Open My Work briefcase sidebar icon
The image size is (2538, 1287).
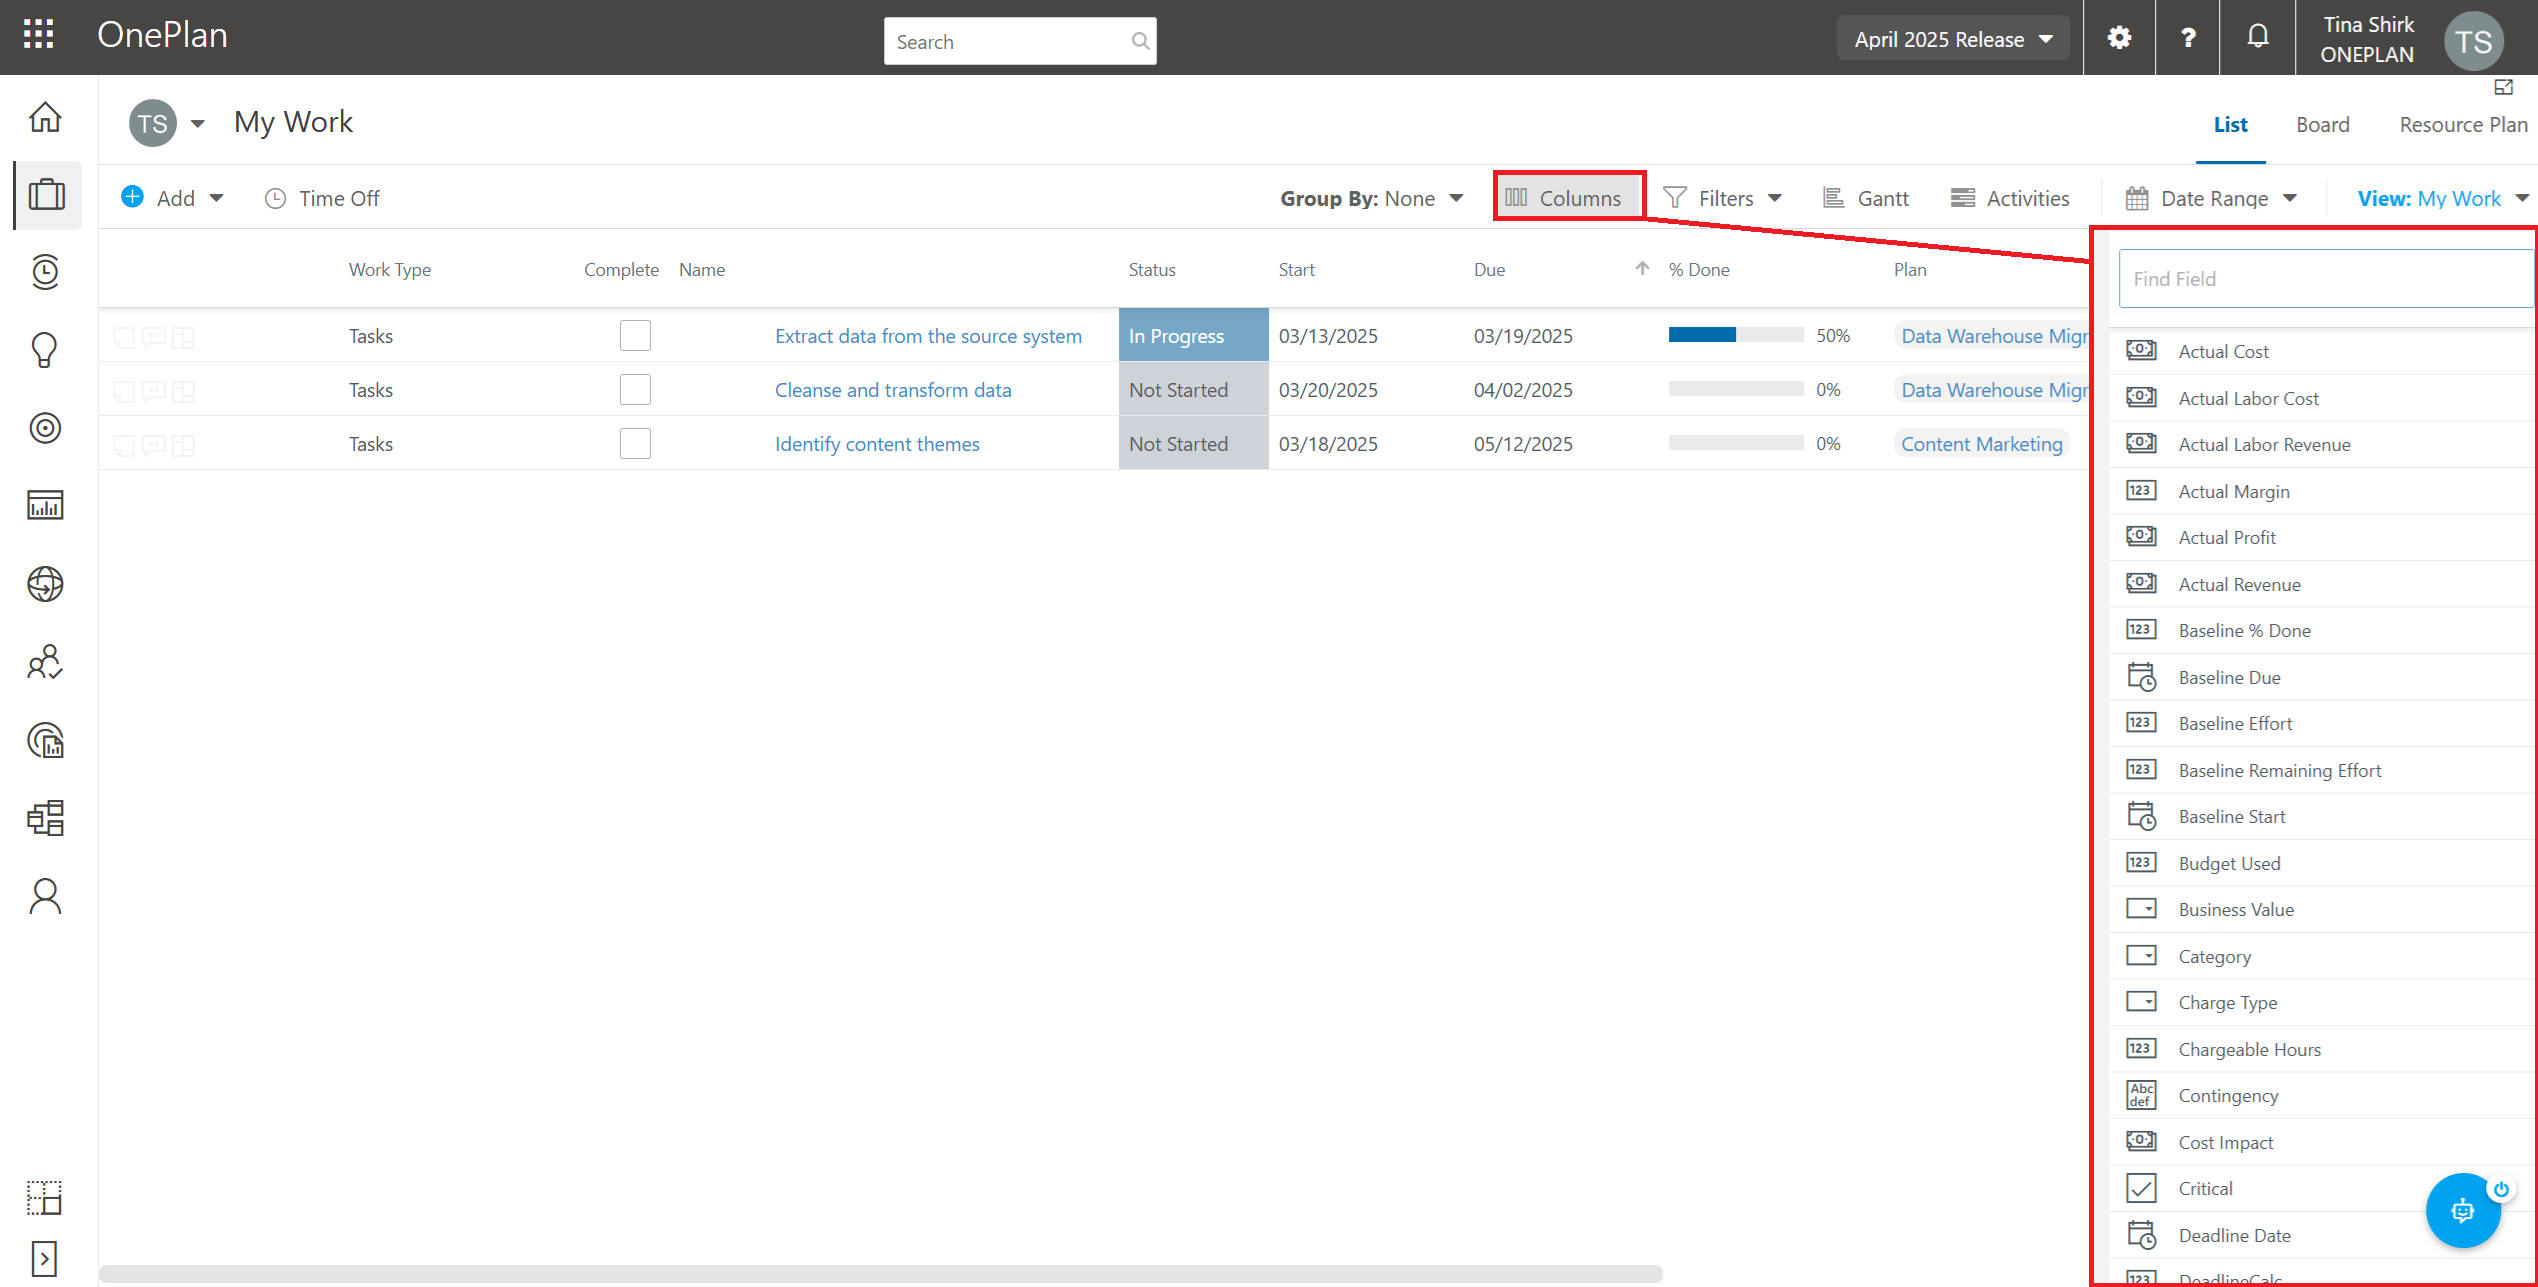coord(46,194)
